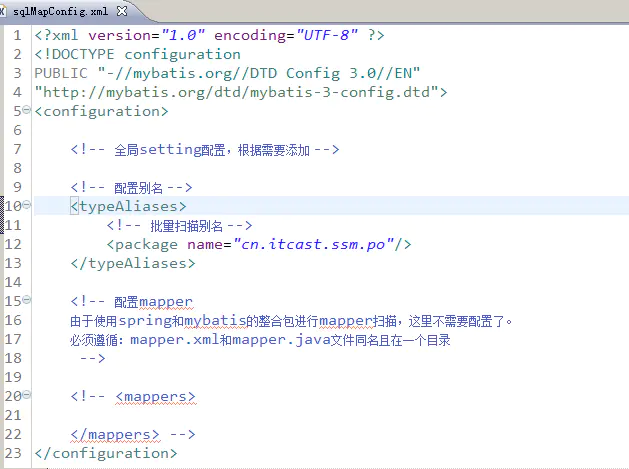This screenshot has height=469, width=629.
Task: Click the comment end '-->' on line 18
Action: pyautogui.click(x=93, y=358)
